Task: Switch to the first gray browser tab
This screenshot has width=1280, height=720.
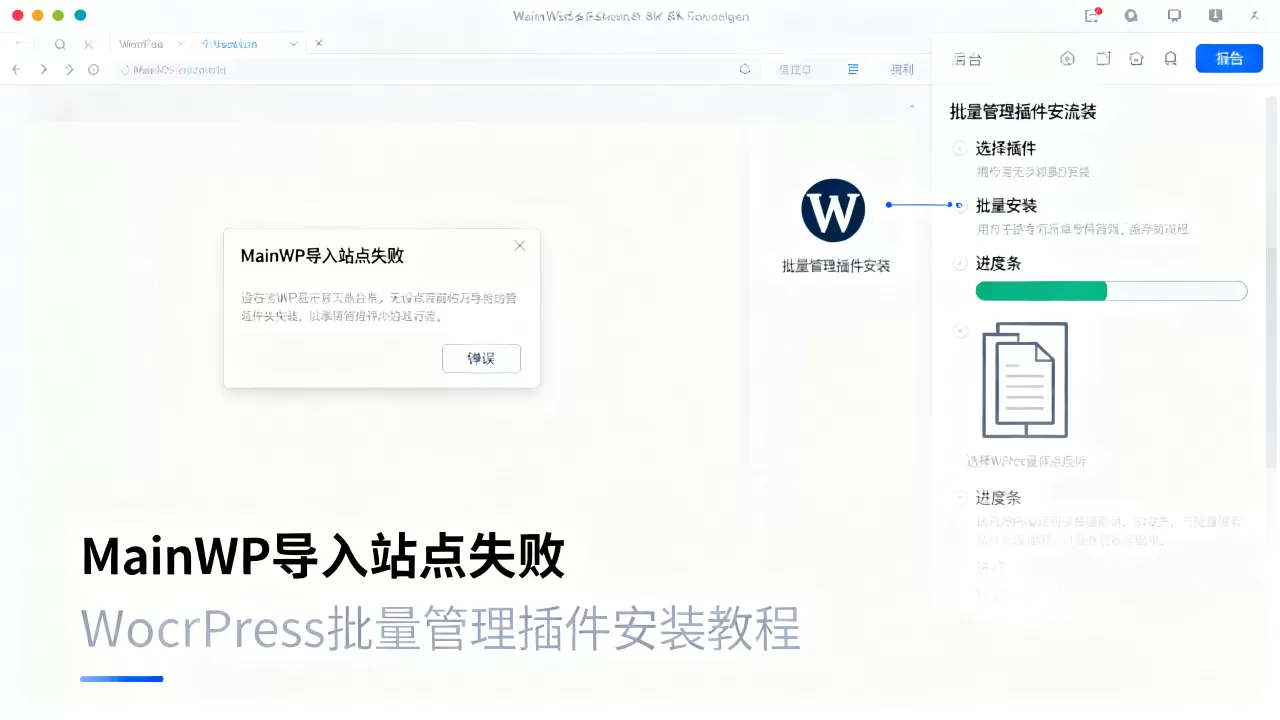Action: 141,44
